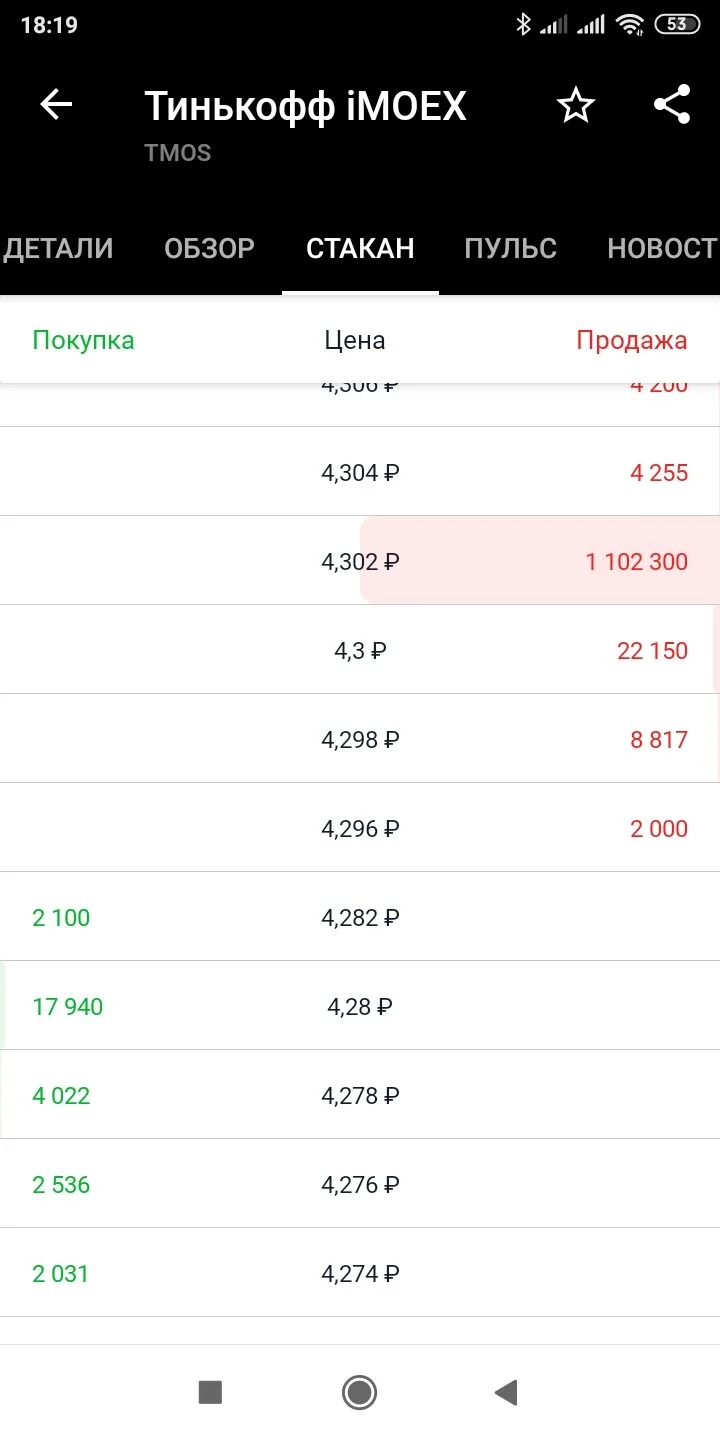Tap the Продажа column header
The width and height of the screenshot is (720, 1440).
tap(632, 340)
